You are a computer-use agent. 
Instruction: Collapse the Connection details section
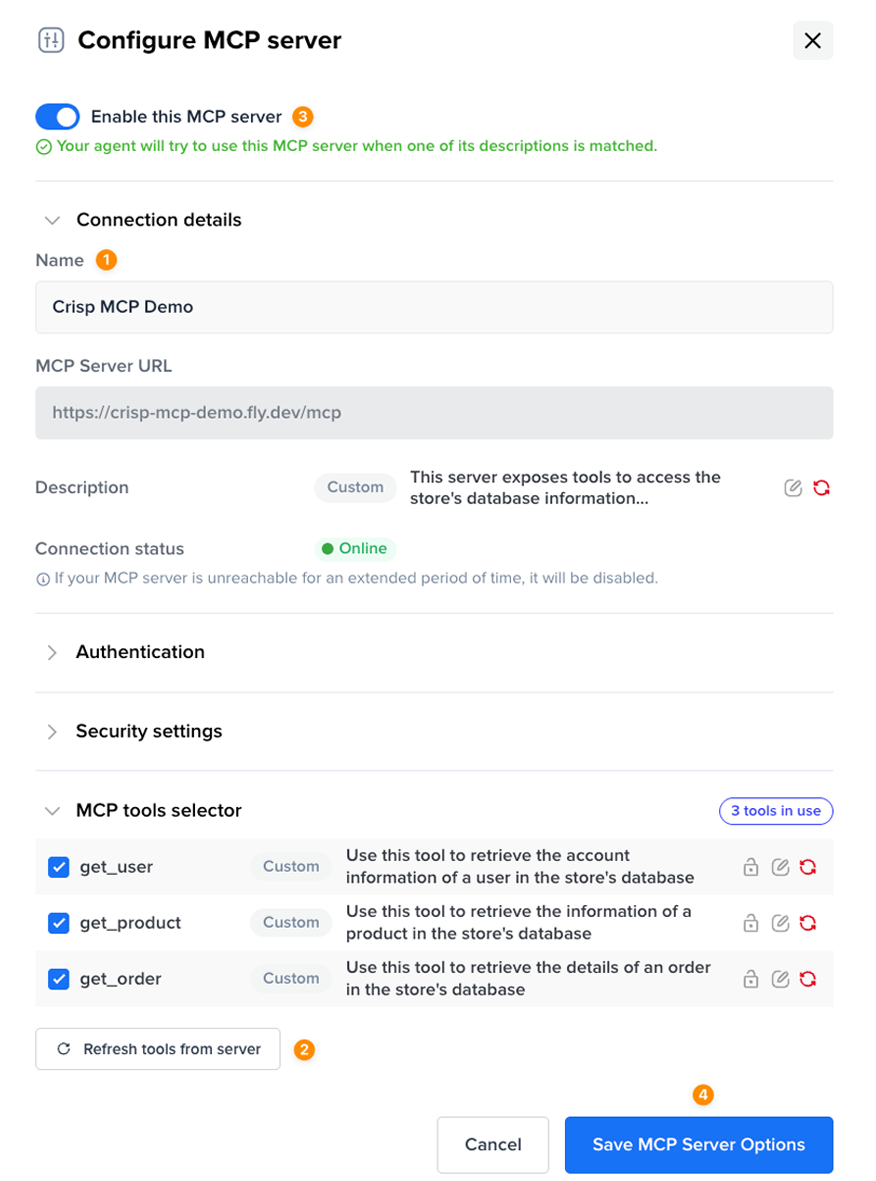point(53,220)
